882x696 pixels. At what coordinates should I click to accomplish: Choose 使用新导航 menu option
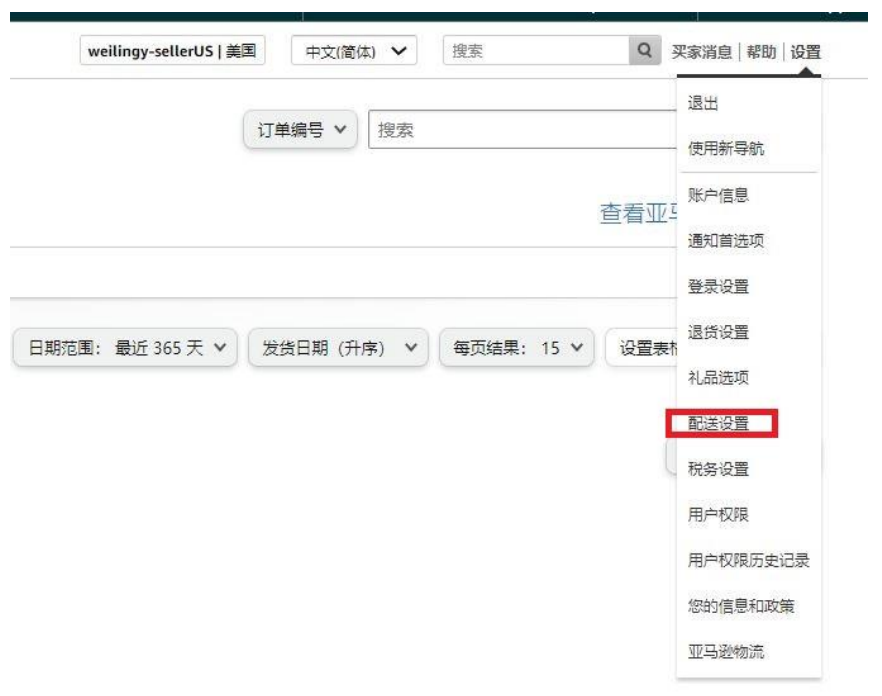tap(726, 149)
